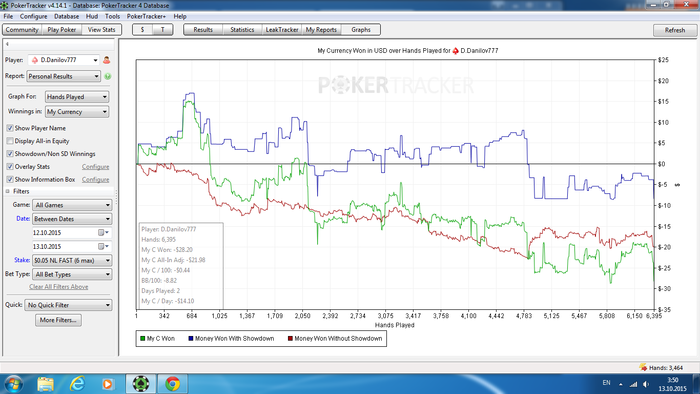
Task: Select the T tournaments toggle
Action: coord(162,29)
